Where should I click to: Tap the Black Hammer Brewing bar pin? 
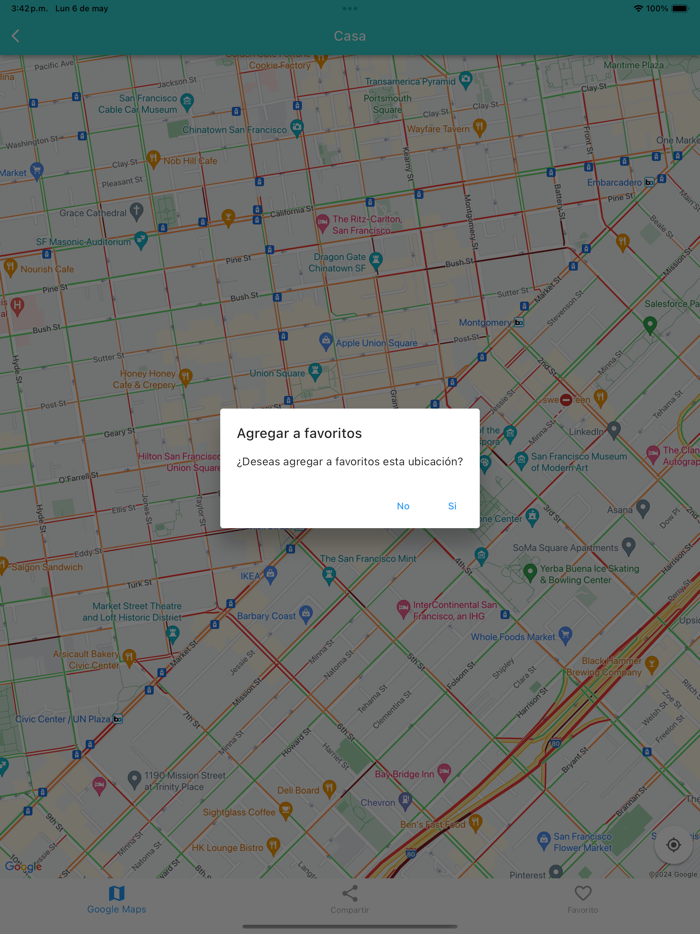click(652, 664)
